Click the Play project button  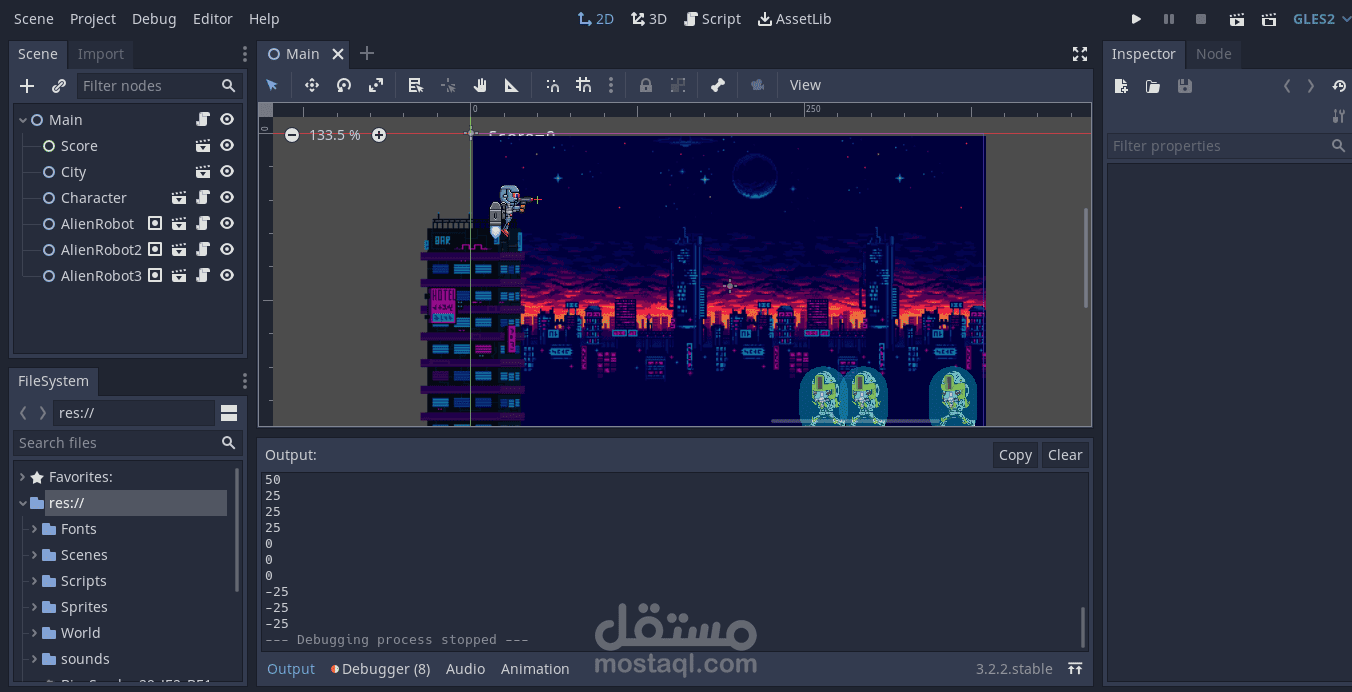point(1136,19)
